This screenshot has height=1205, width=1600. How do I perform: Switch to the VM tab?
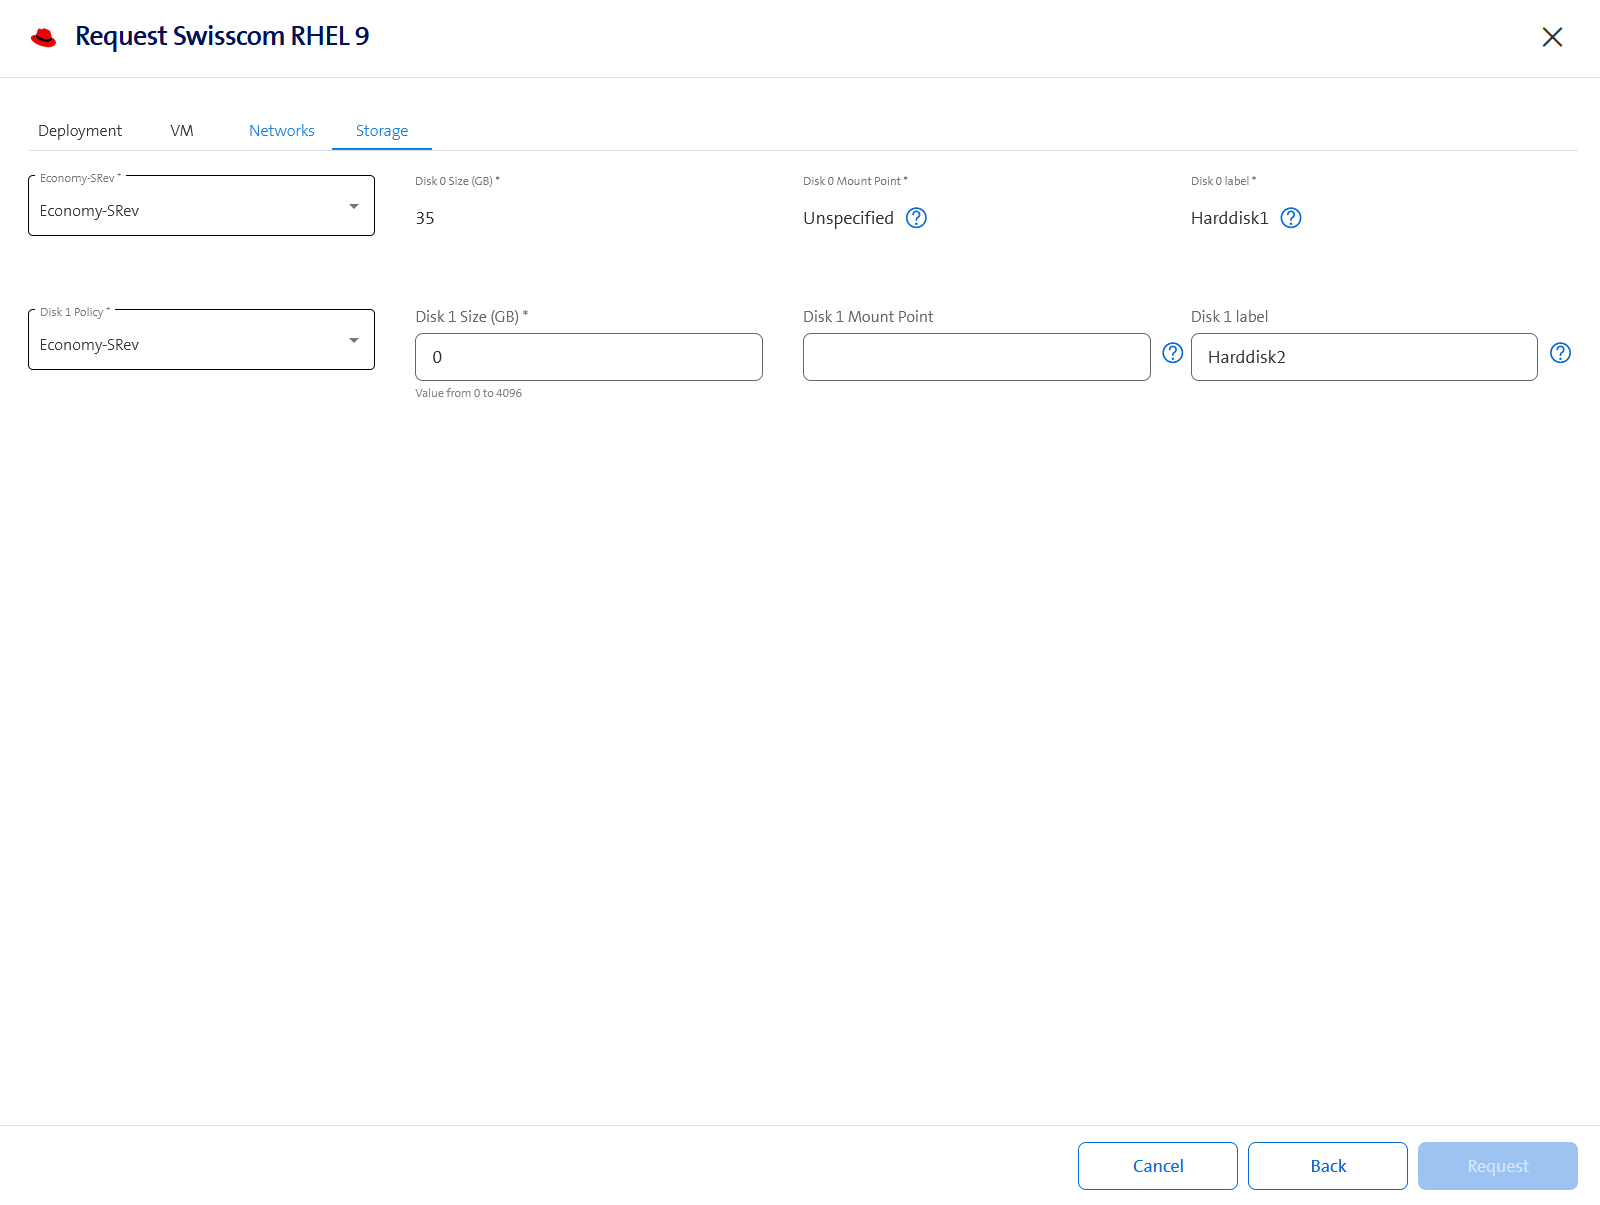click(182, 131)
